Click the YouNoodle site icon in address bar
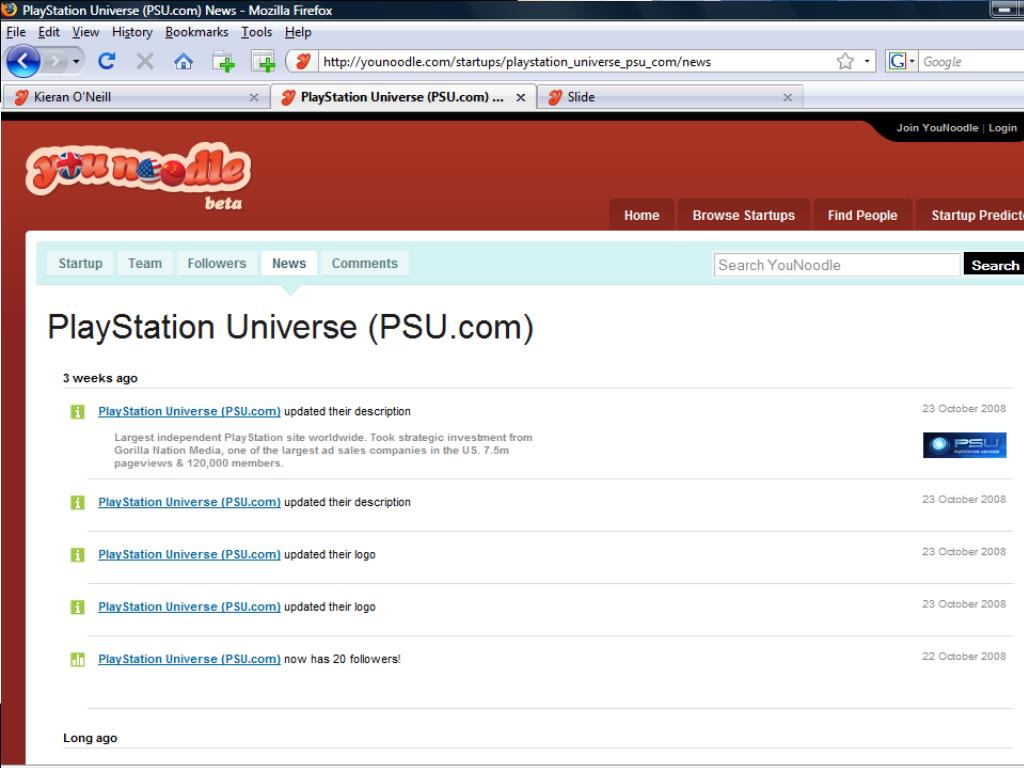 (x=302, y=61)
